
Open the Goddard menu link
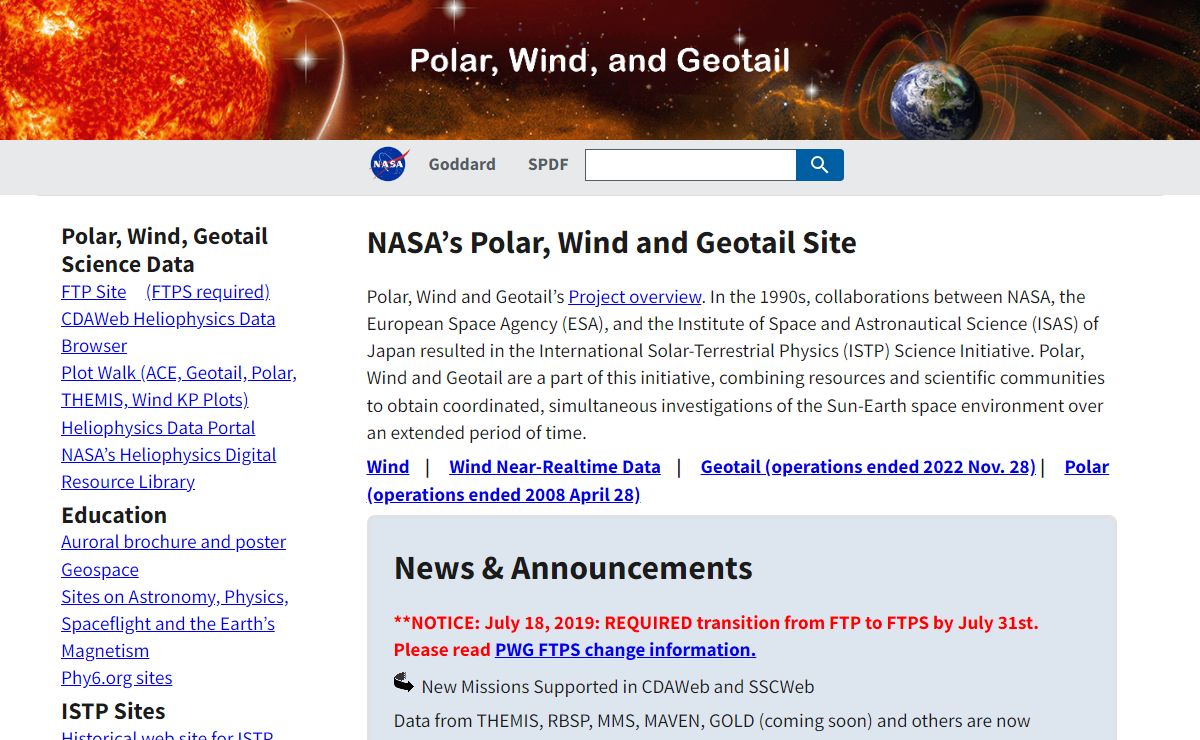pyautogui.click(x=462, y=165)
